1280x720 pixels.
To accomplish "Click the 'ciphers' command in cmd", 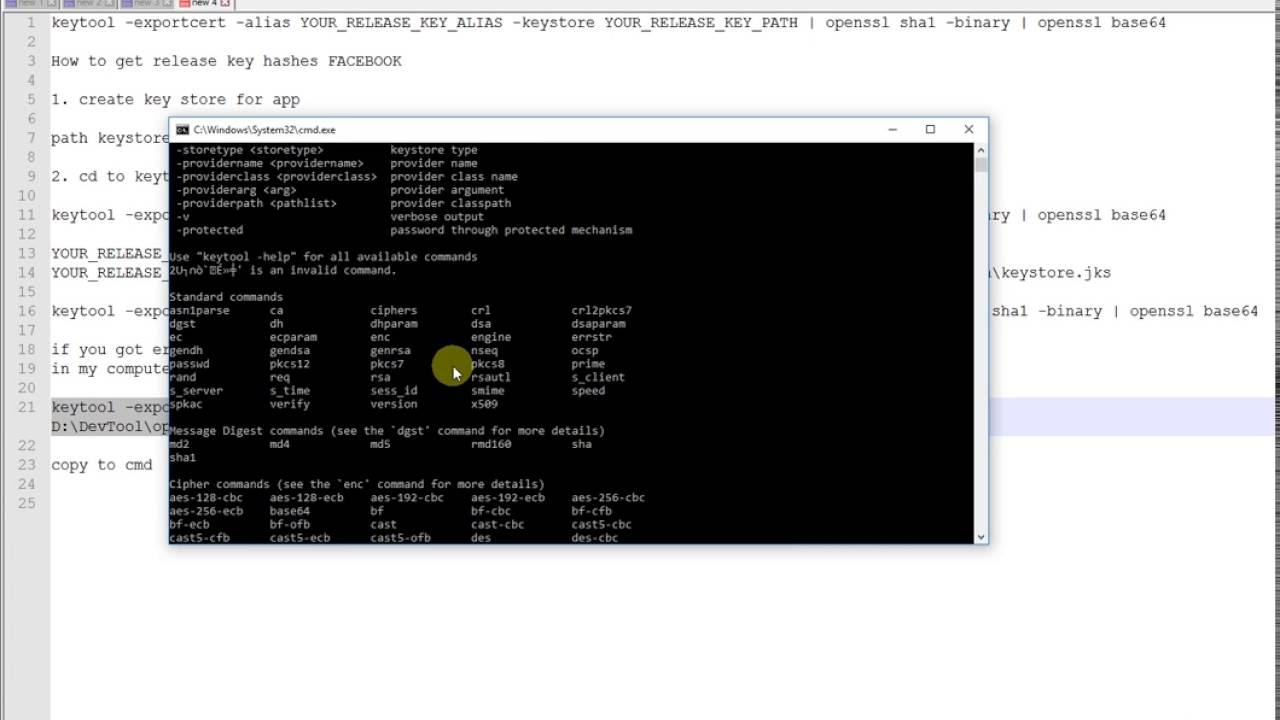I will pos(393,310).
